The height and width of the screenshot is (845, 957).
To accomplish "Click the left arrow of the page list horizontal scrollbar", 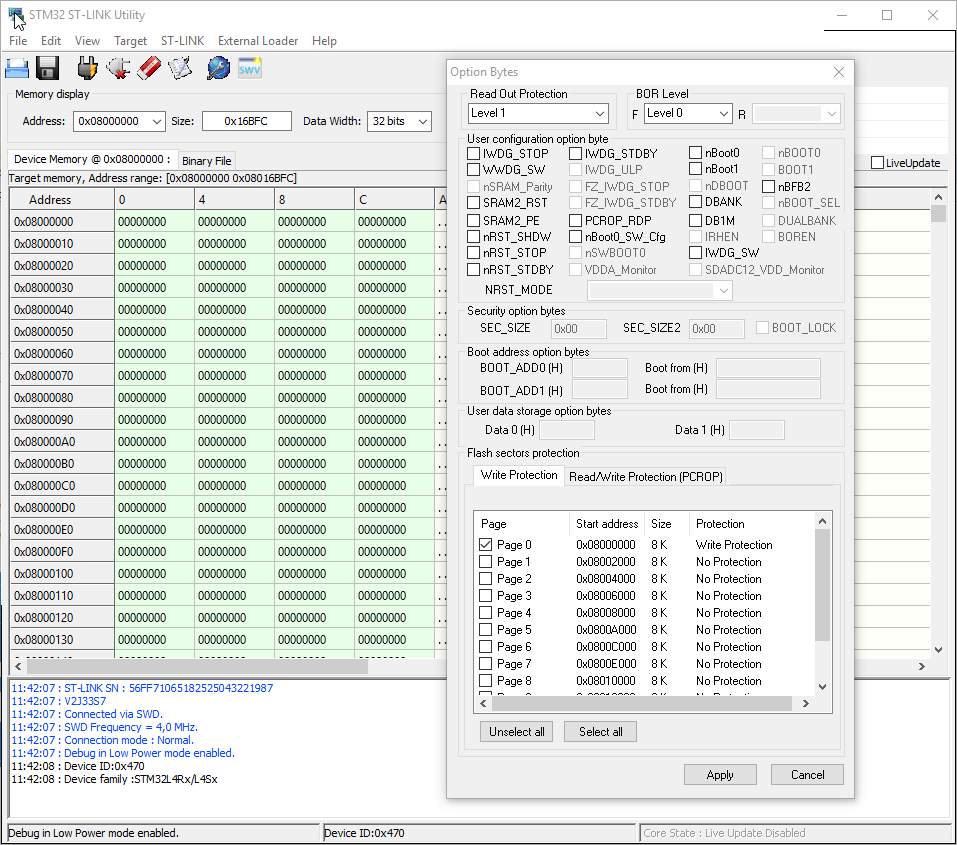I will (483, 703).
